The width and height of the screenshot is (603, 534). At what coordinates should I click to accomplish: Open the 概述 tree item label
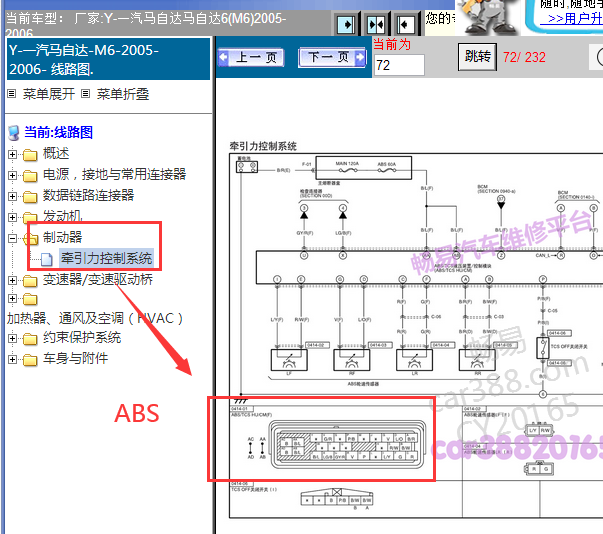point(56,153)
